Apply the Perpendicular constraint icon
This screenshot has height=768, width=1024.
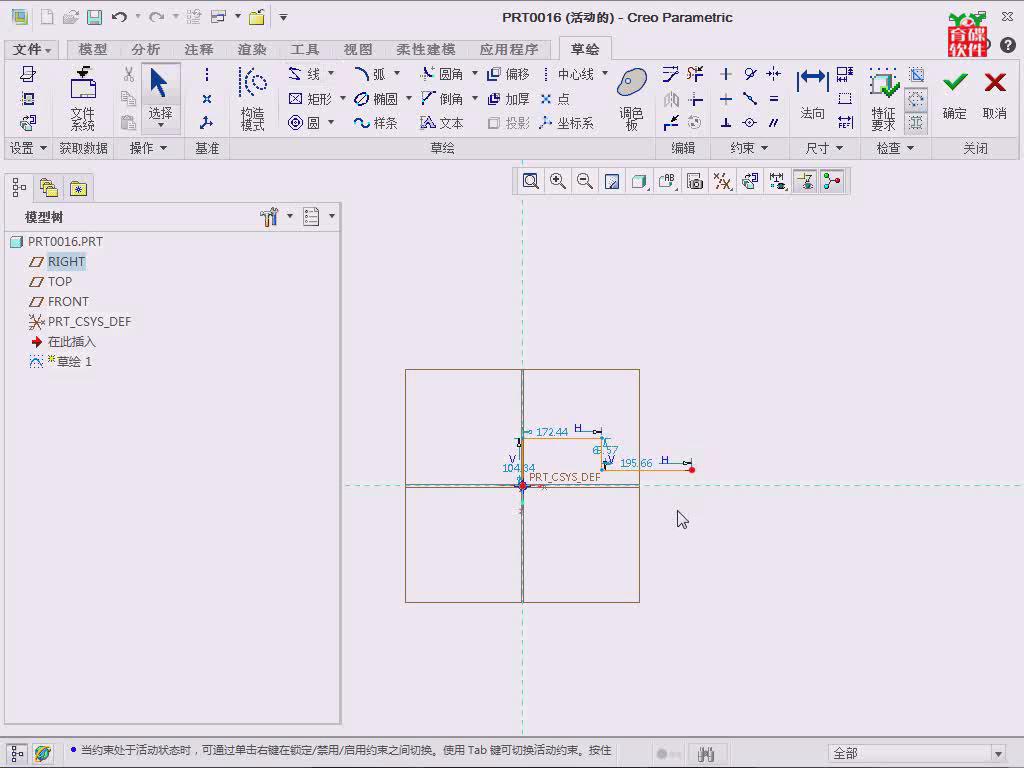click(726, 123)
